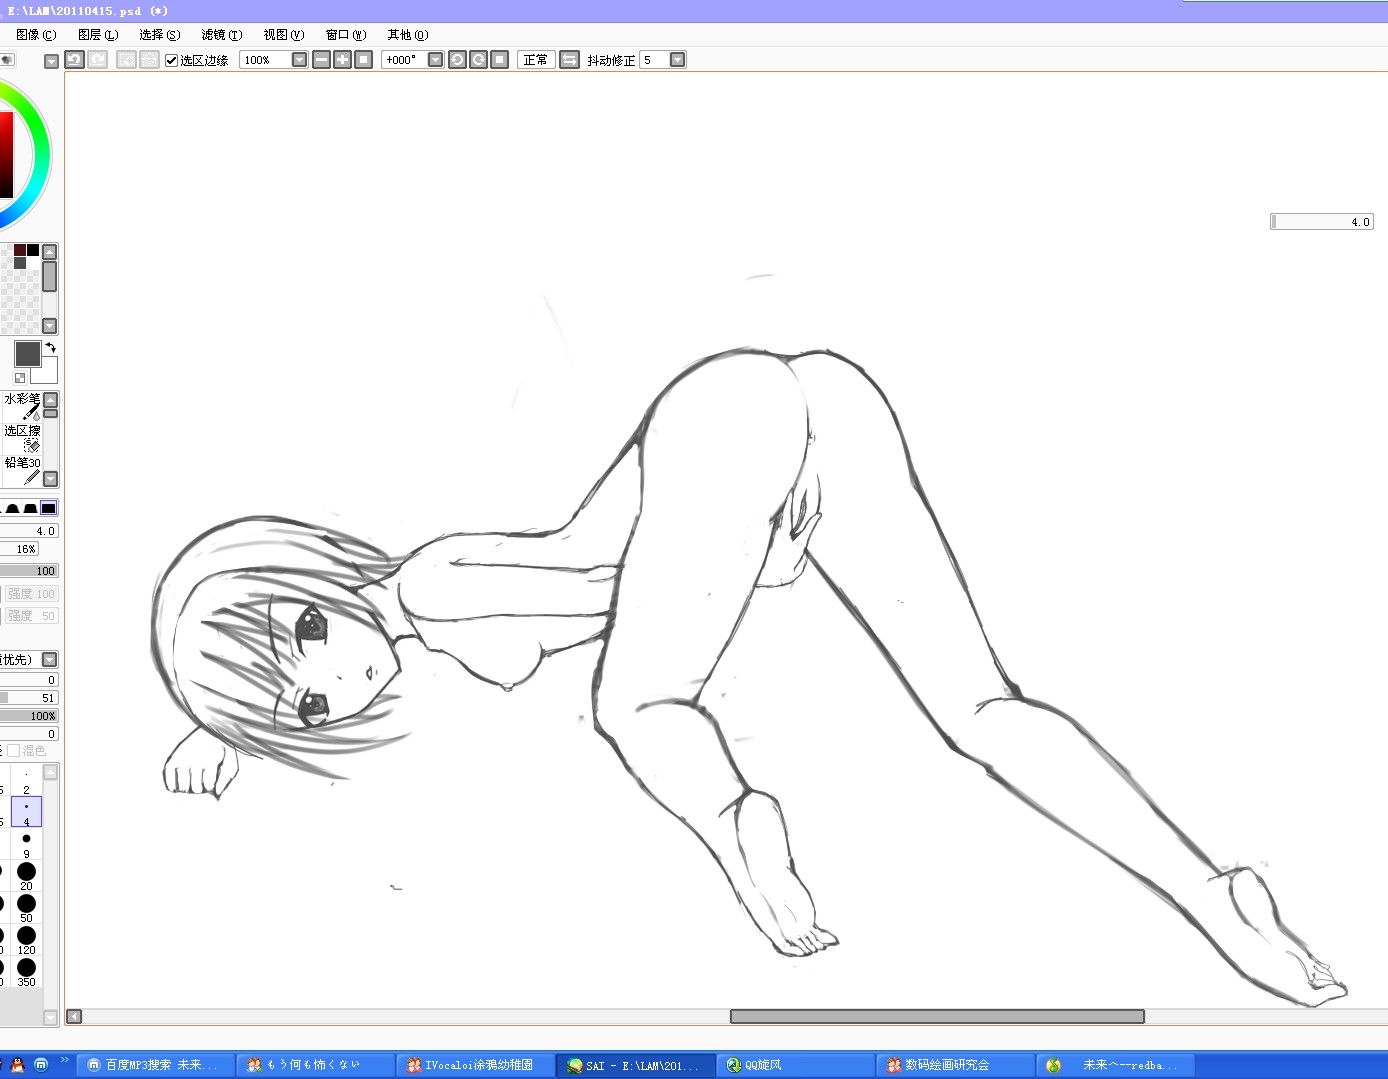Click the flip horizontal view icon

tap(569, 60)
